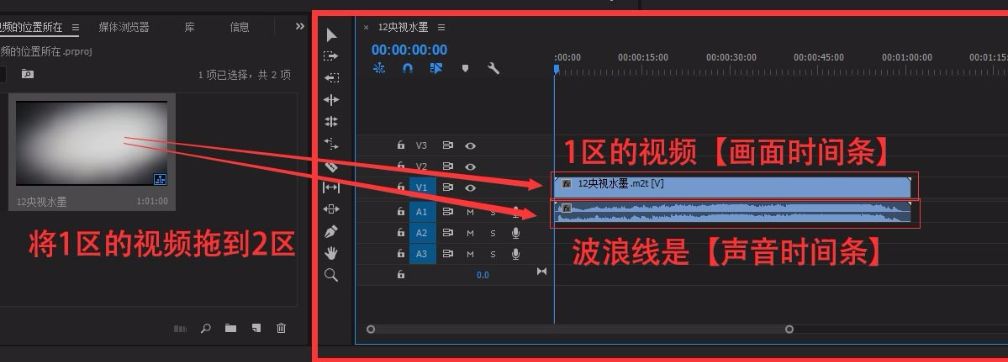Mute track A1 with M button
This screenshot has width=1008, height=362.
[x=471, y=212]
